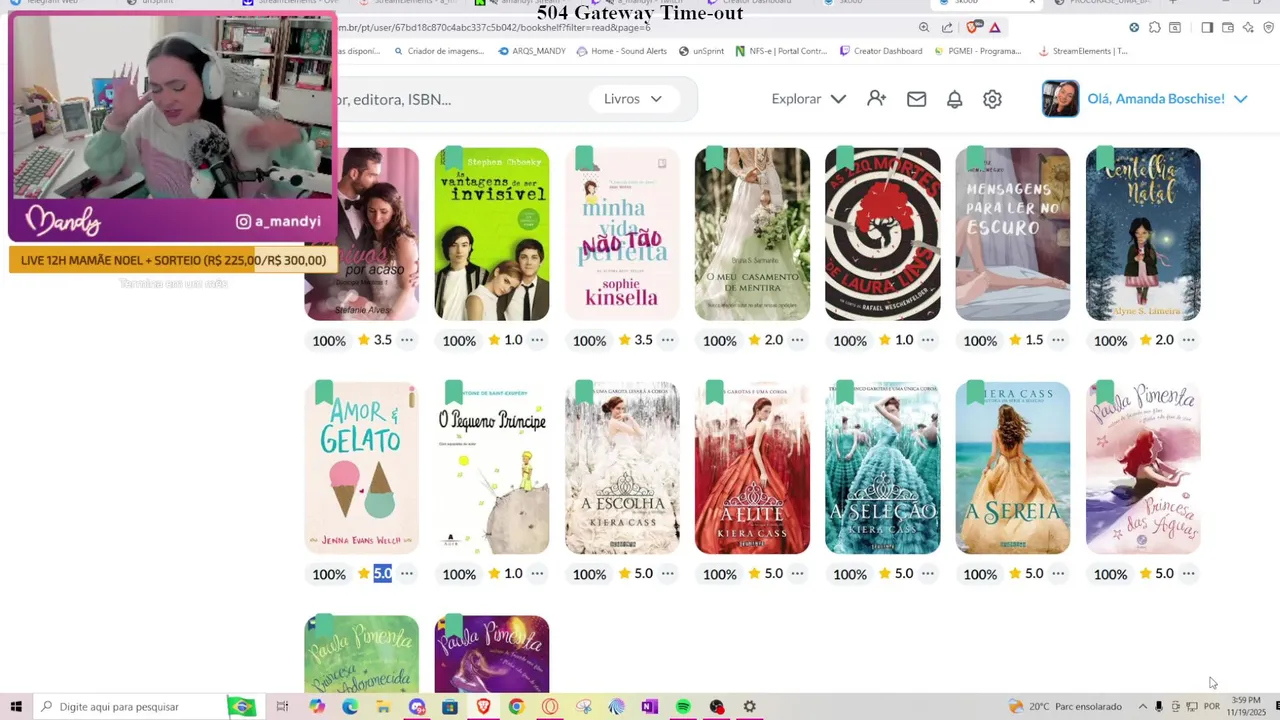Open the Windows Start menu
The width and height of the screenshot is (1280, 720).
tap(16, 707)
